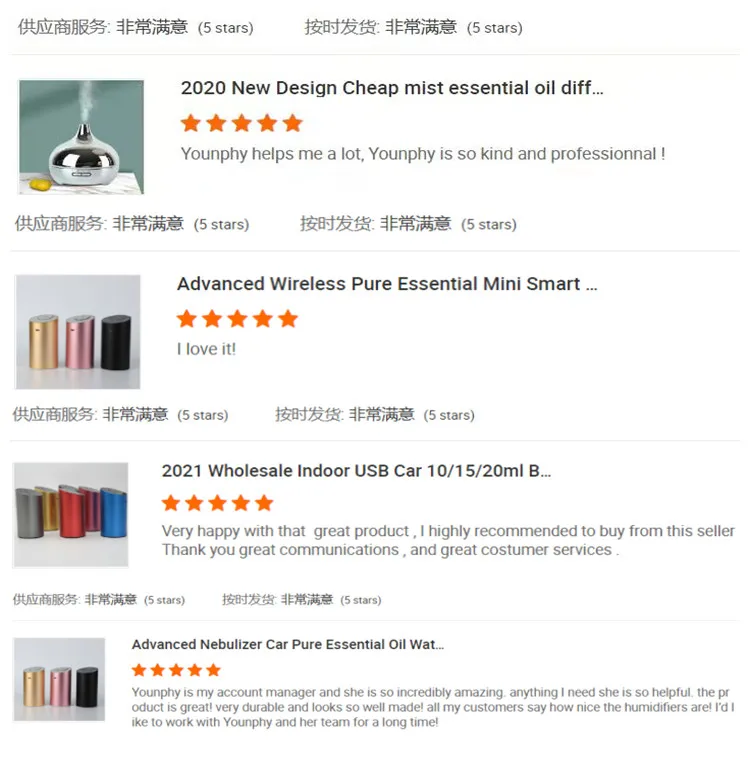Click 按时发货 rating below 2021 Wholesale review
Screen dimensions: 750x760
point(302,600)
